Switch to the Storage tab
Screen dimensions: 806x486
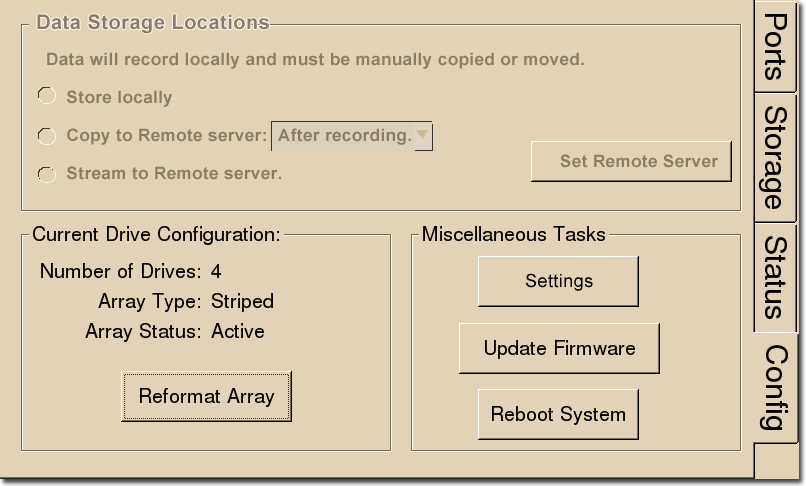tap(775, 158)
